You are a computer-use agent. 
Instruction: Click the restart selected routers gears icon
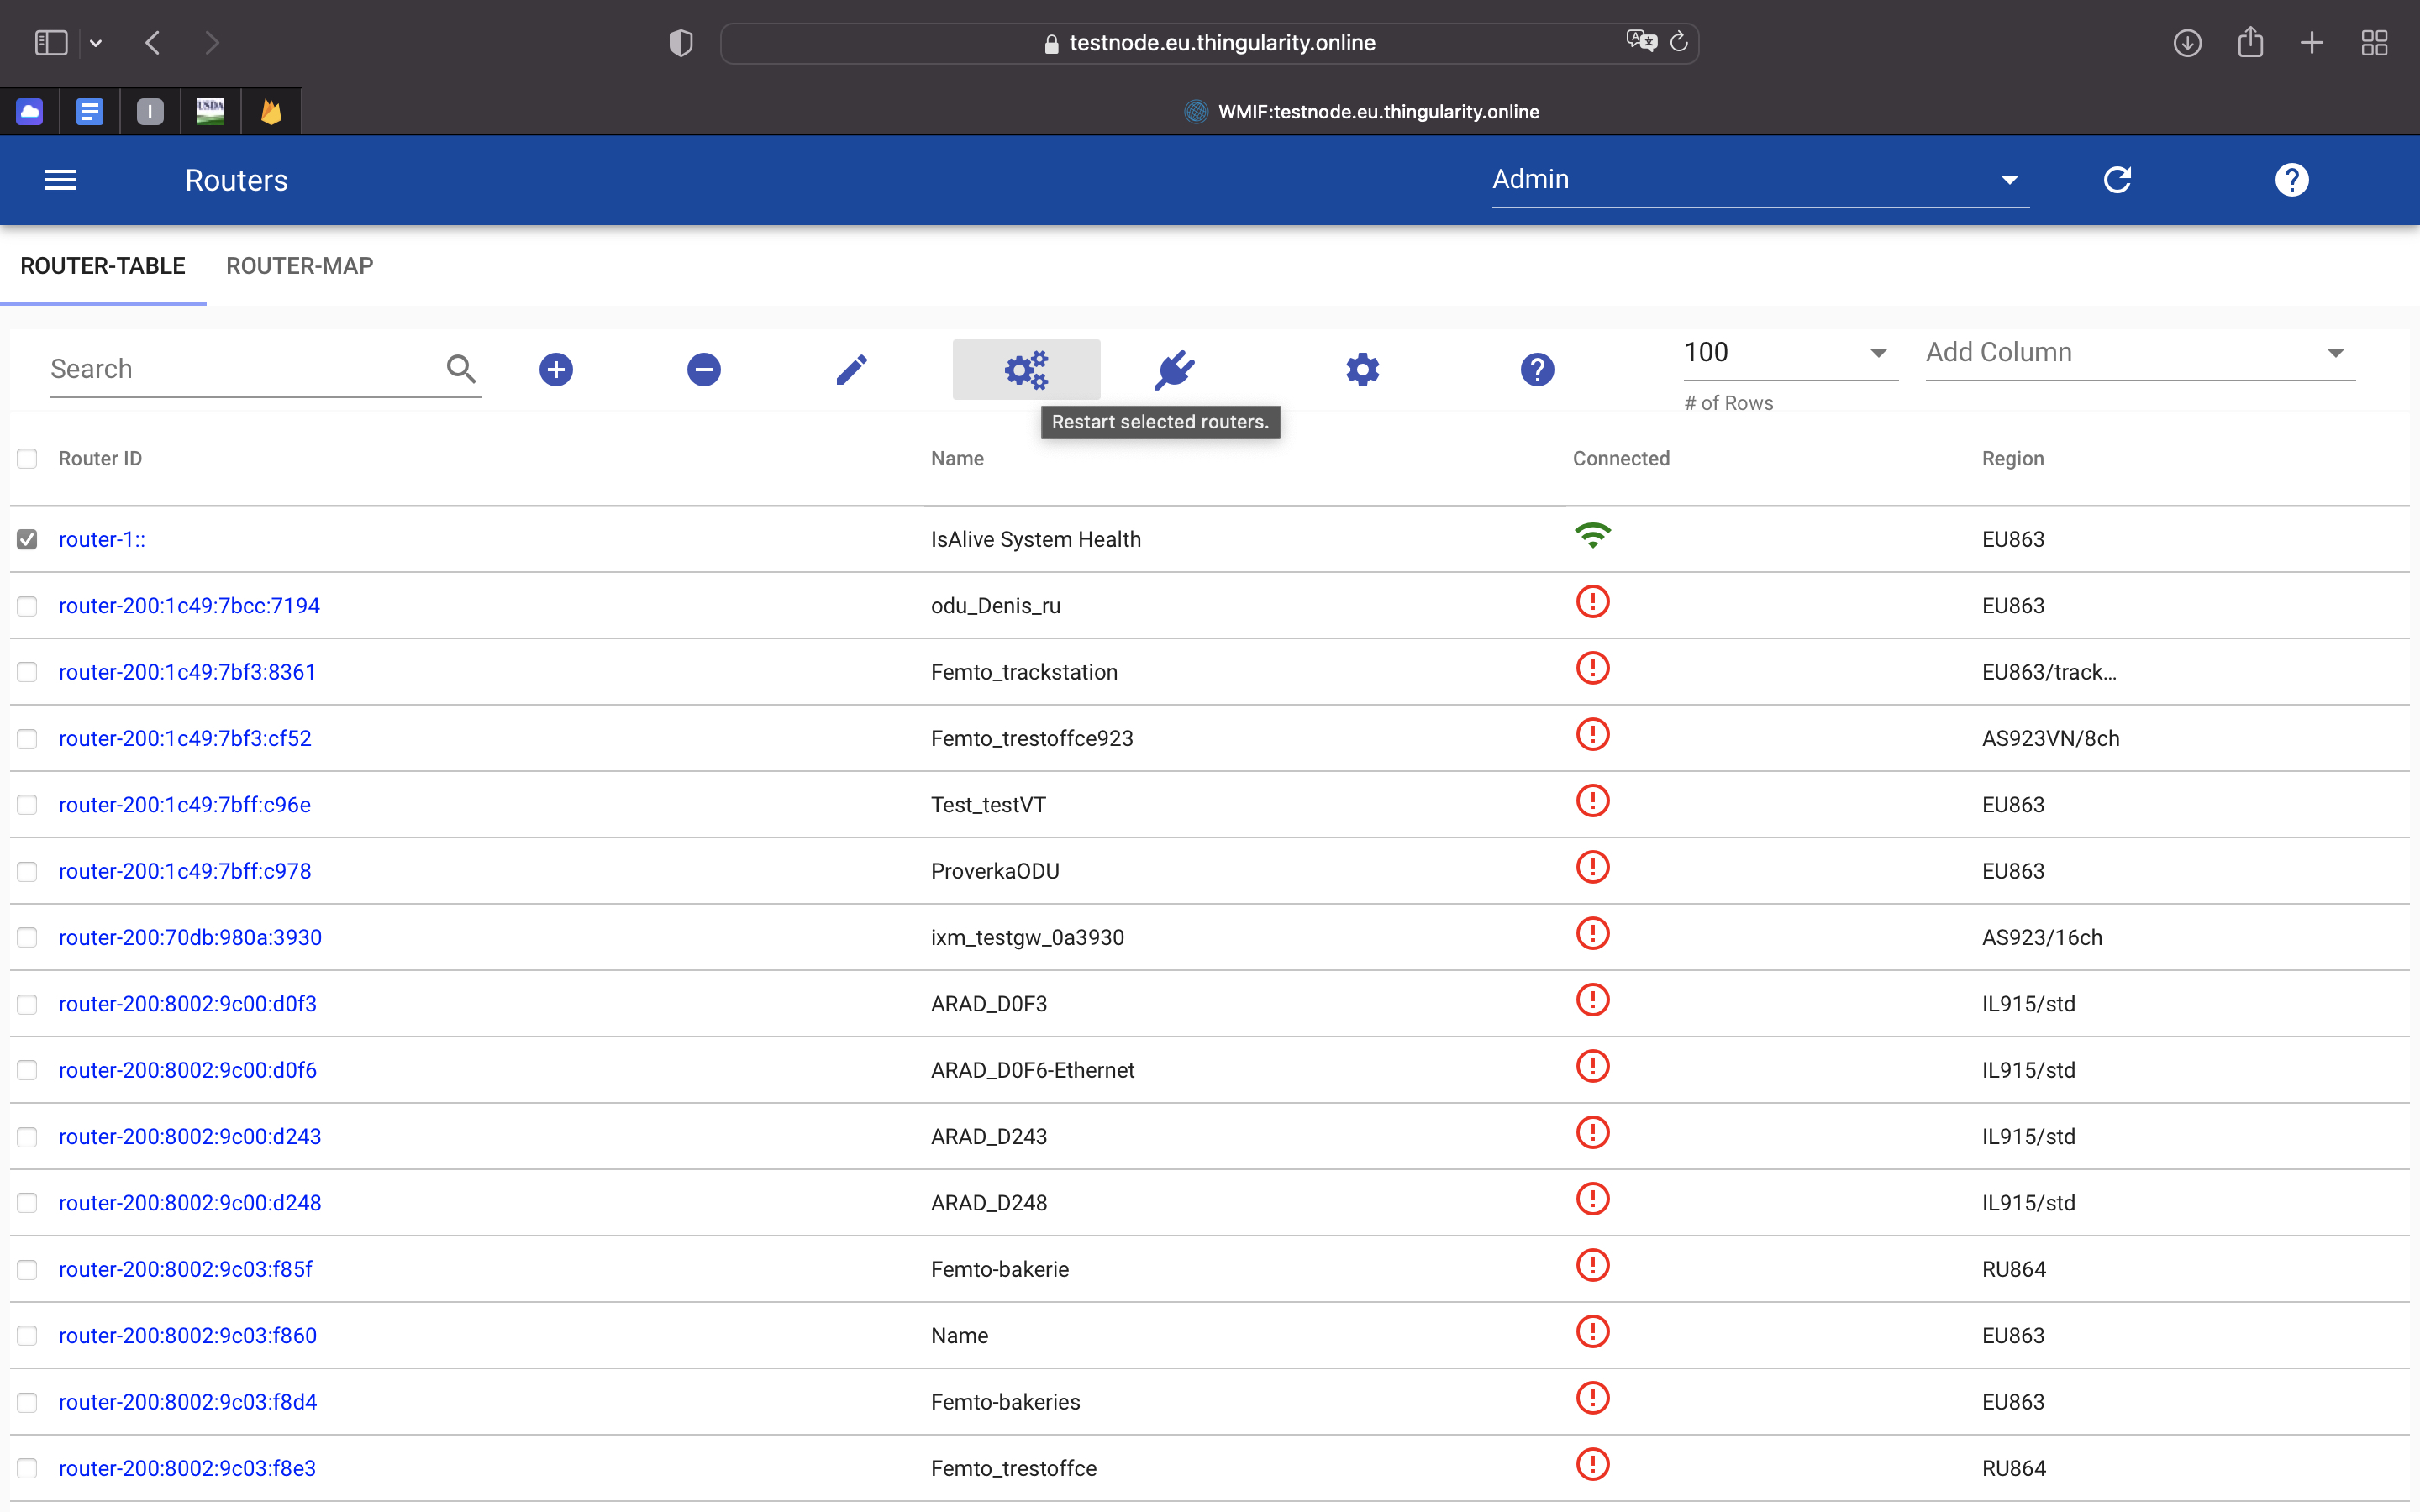tap(1026, 369)
